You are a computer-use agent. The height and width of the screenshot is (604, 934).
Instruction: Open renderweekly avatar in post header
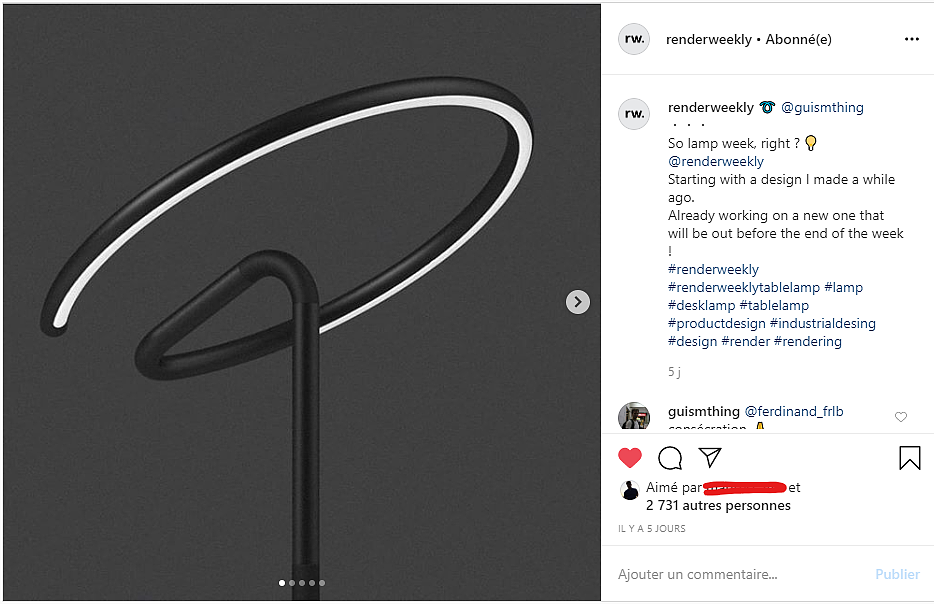[634, 39]
